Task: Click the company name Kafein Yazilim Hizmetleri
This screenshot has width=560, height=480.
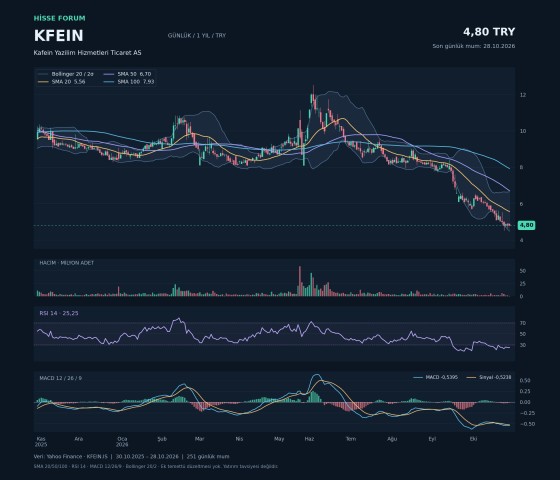Action: pyautogui.click(x=87, y=52)
